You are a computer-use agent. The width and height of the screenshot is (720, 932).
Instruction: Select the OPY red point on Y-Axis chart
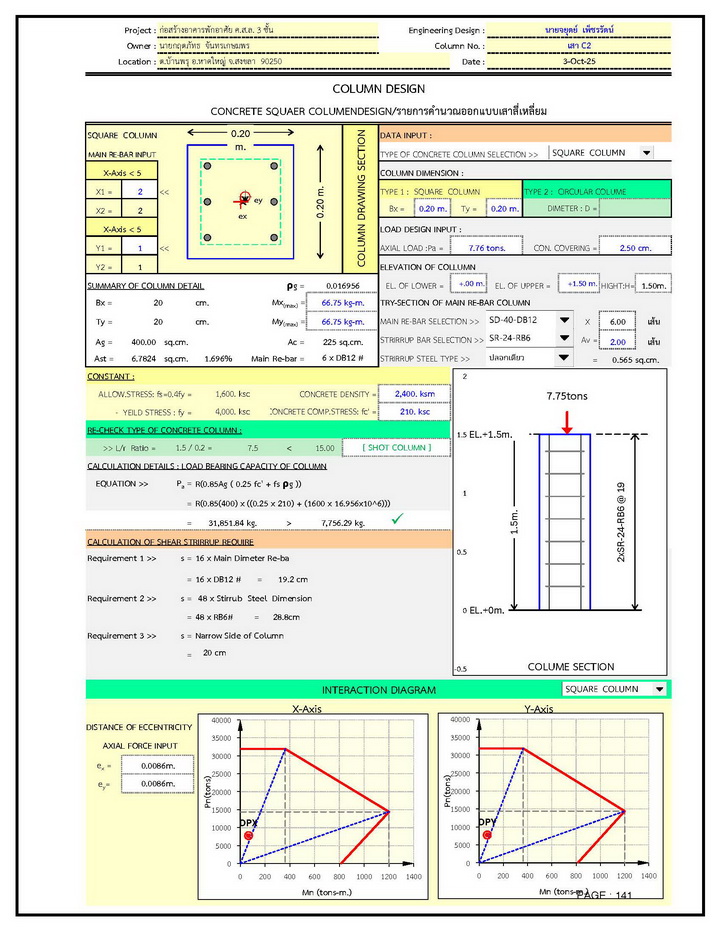pos(487,834)
